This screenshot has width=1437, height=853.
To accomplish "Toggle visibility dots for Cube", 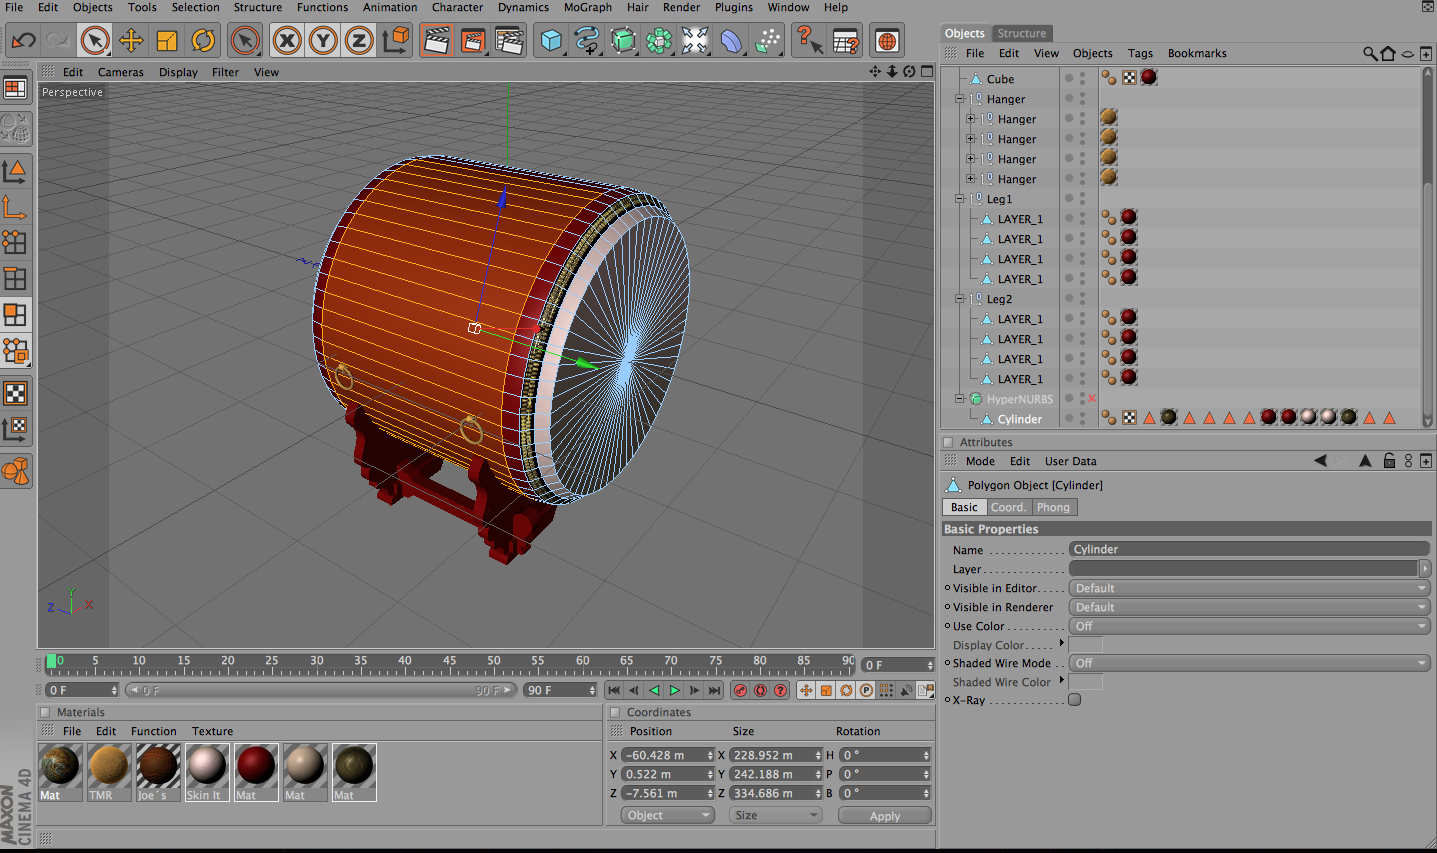I will point(1082,79).
